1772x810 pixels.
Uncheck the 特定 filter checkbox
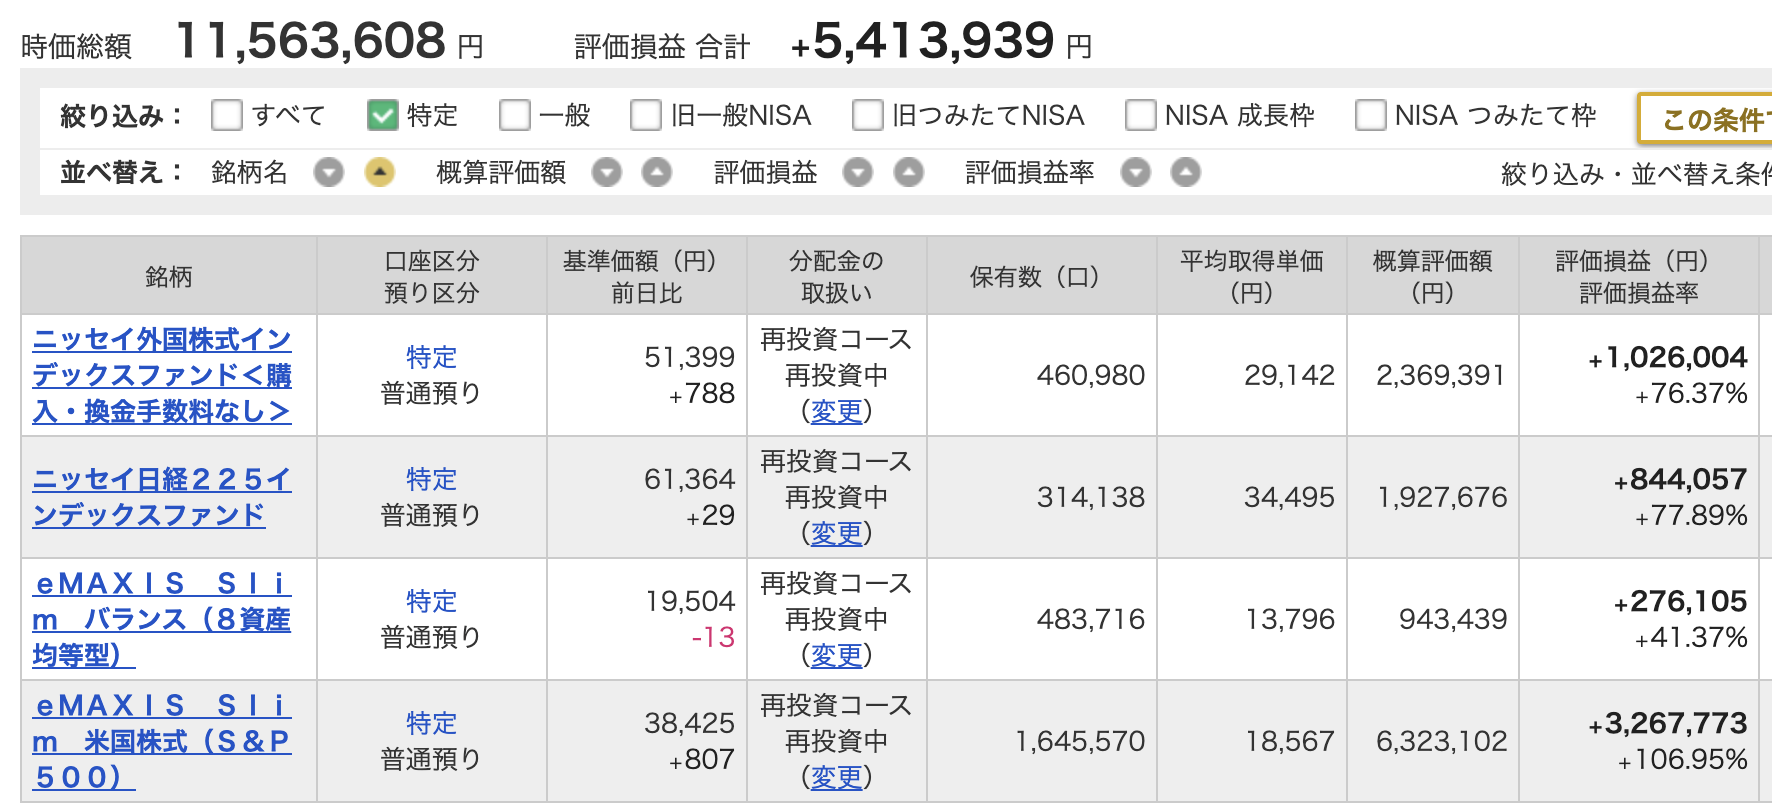click(x=383, y=115)
